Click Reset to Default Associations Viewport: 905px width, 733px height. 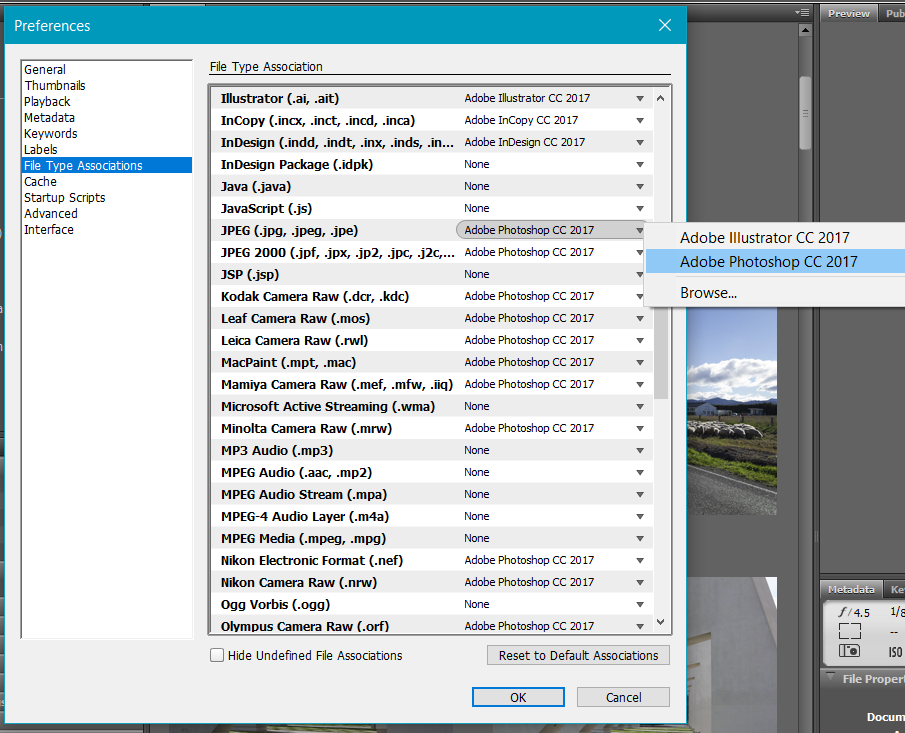578,655
